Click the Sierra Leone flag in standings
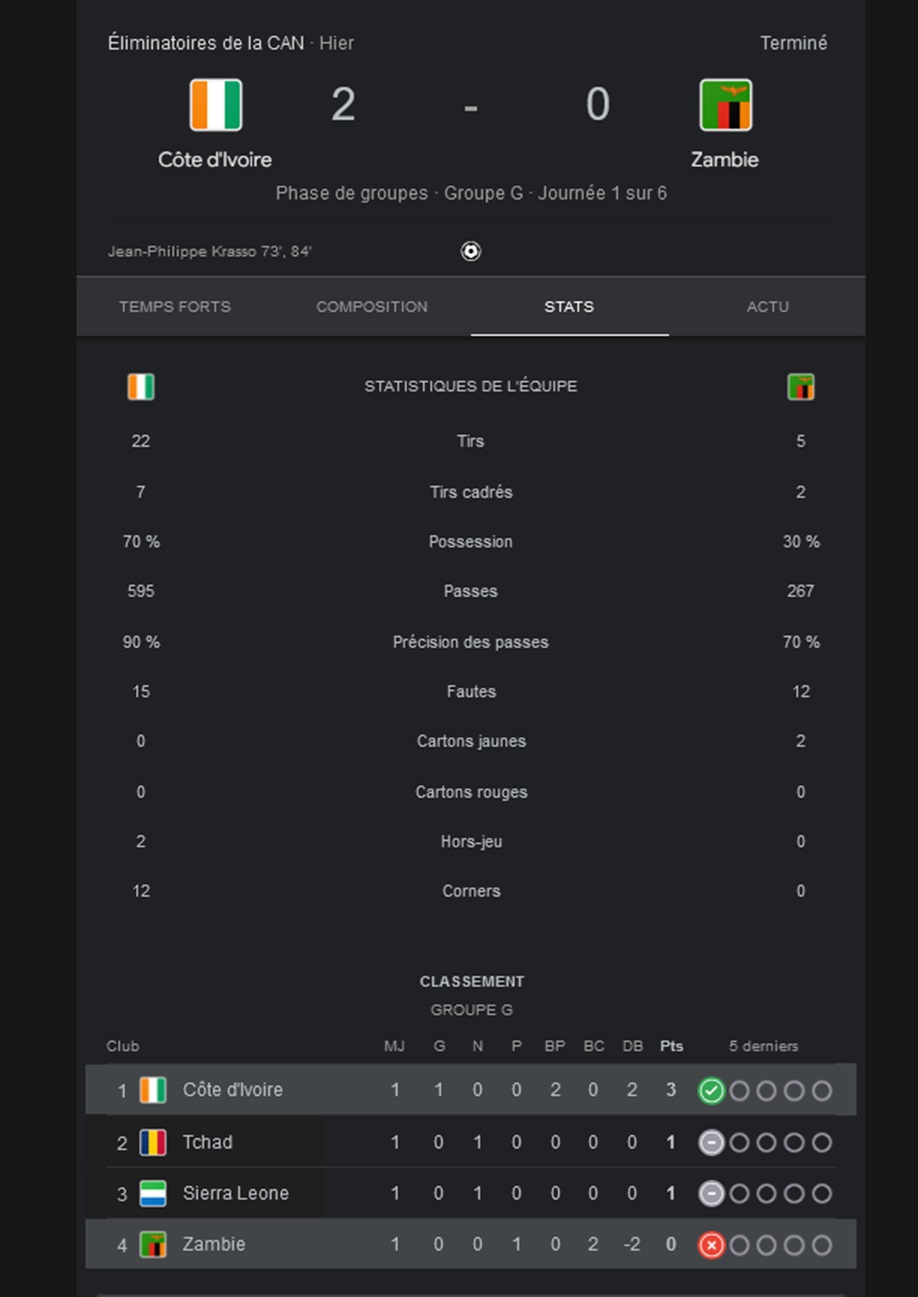918x1297 pixels. tap(153, 1193)
